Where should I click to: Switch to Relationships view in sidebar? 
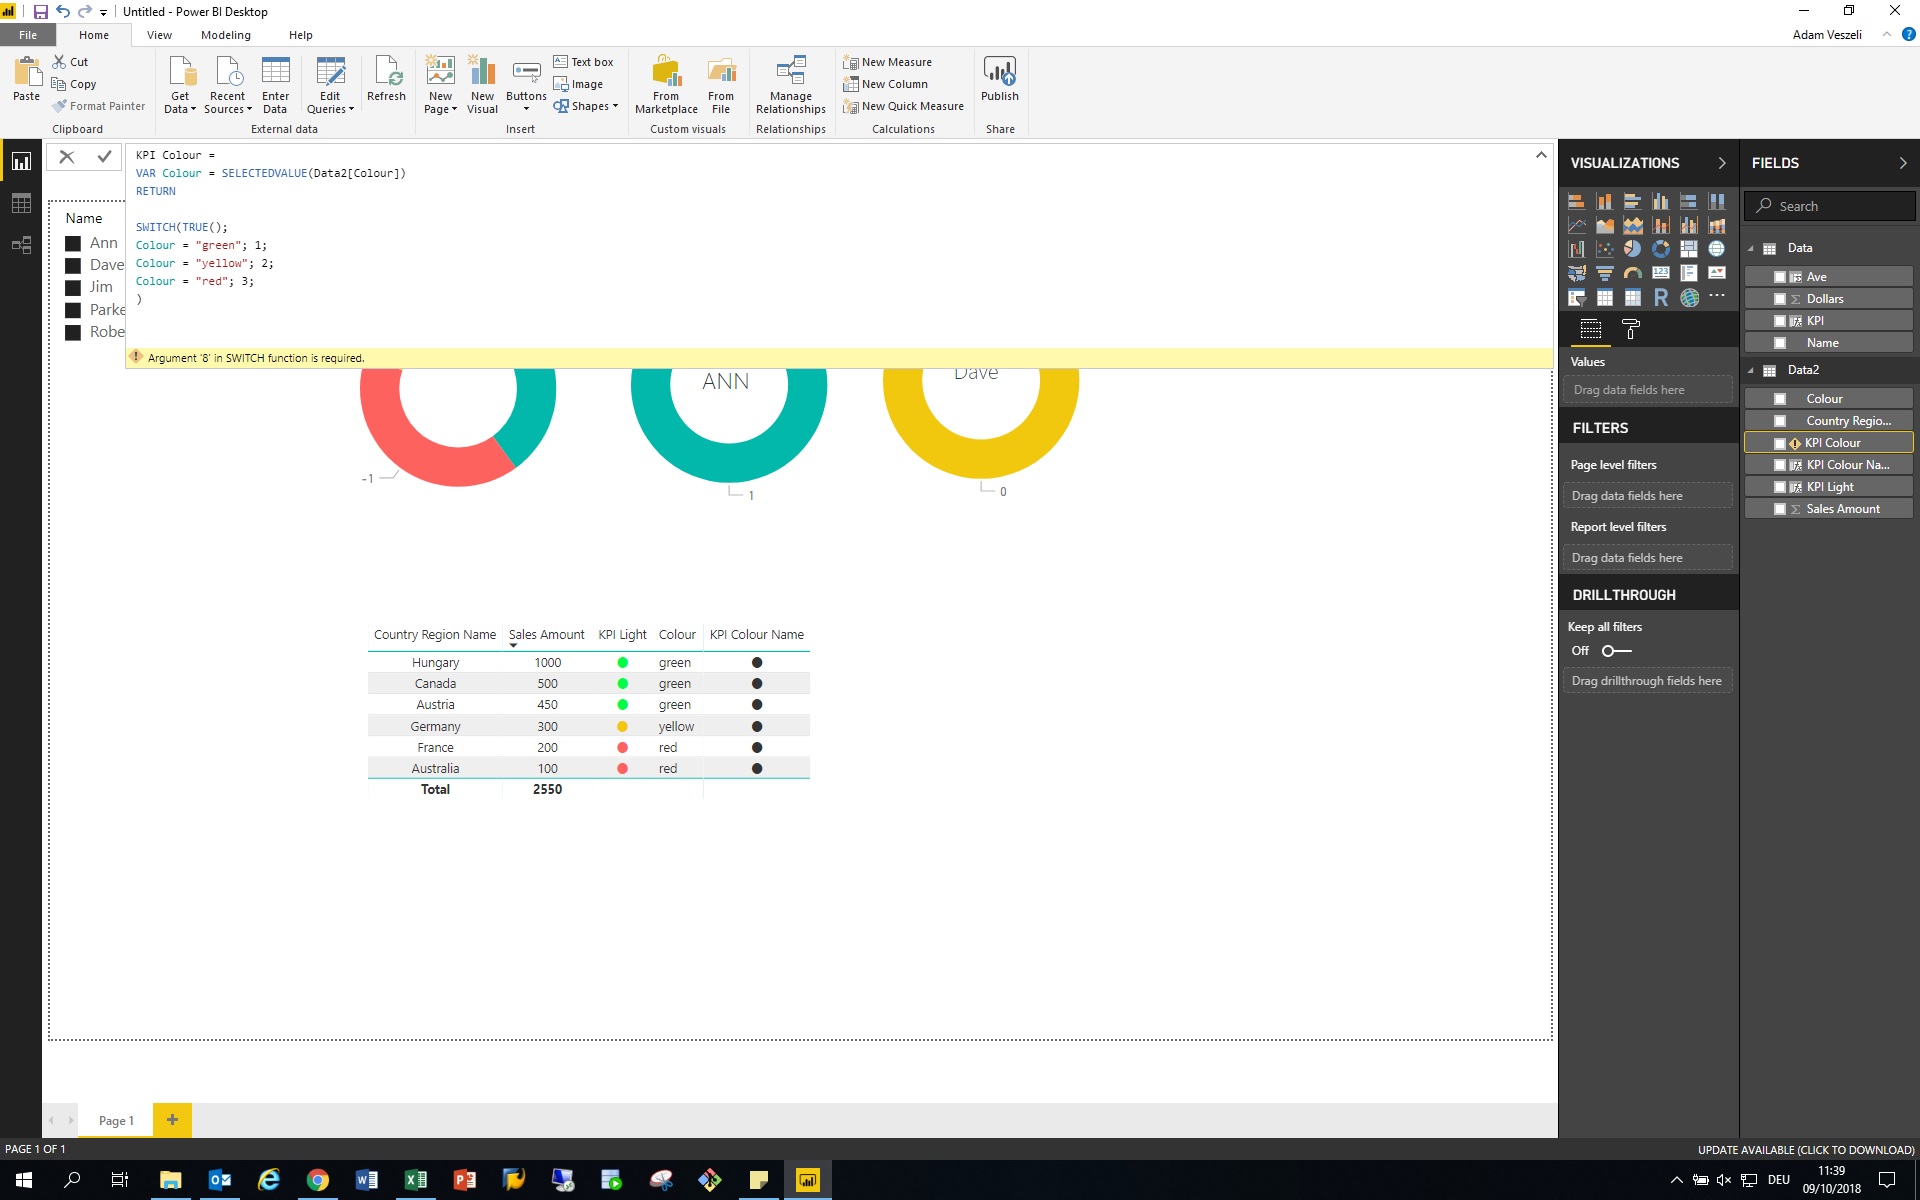(21, 245)
